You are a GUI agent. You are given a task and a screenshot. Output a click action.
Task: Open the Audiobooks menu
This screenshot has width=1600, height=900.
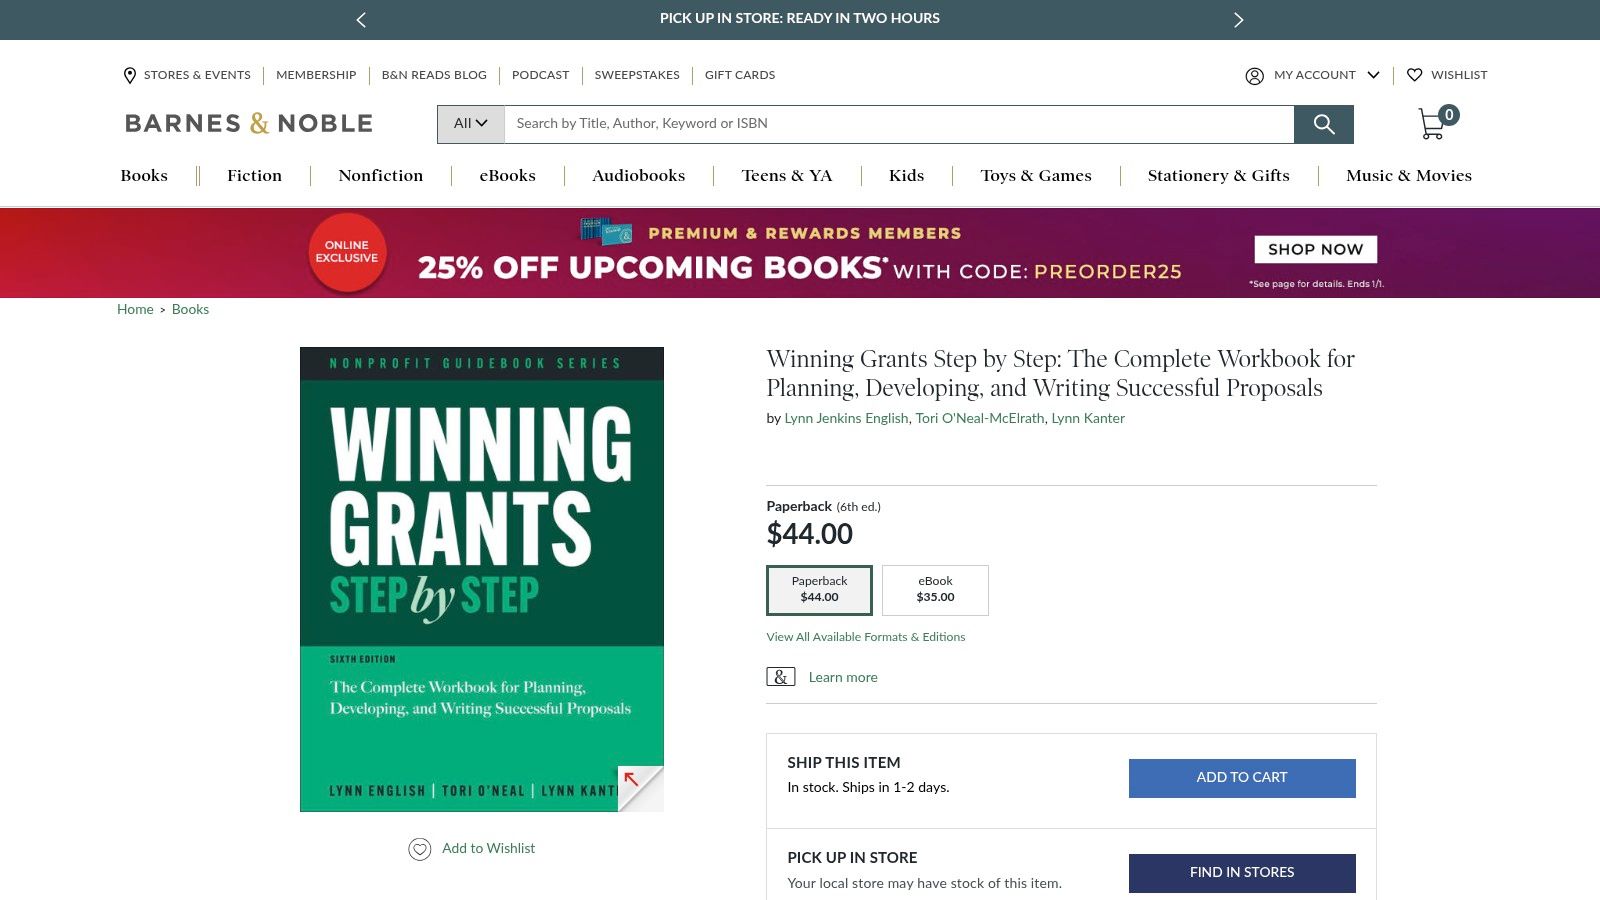tap(639, 176)
